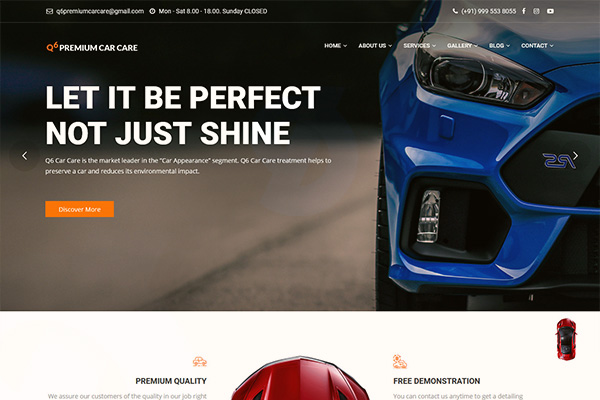Click the phone icon beside phone number
The height and width of the screenshot is (400, 600).
[x=455, y=11]
